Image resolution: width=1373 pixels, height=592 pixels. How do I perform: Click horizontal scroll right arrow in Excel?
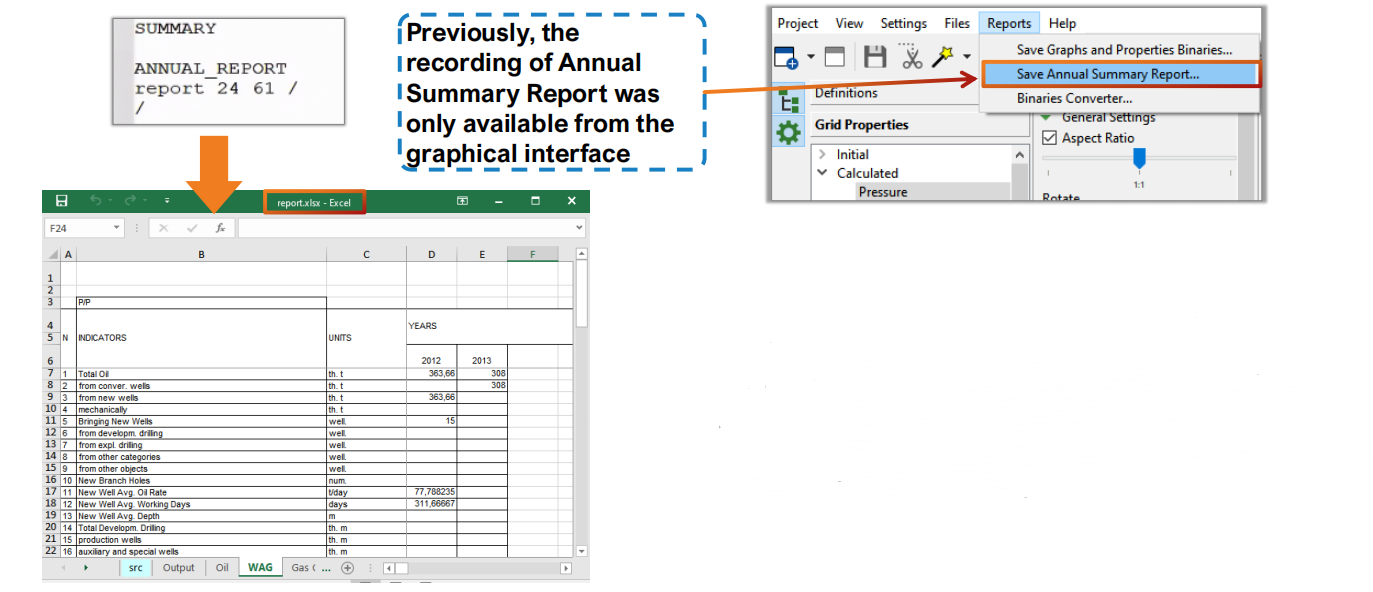565,568
